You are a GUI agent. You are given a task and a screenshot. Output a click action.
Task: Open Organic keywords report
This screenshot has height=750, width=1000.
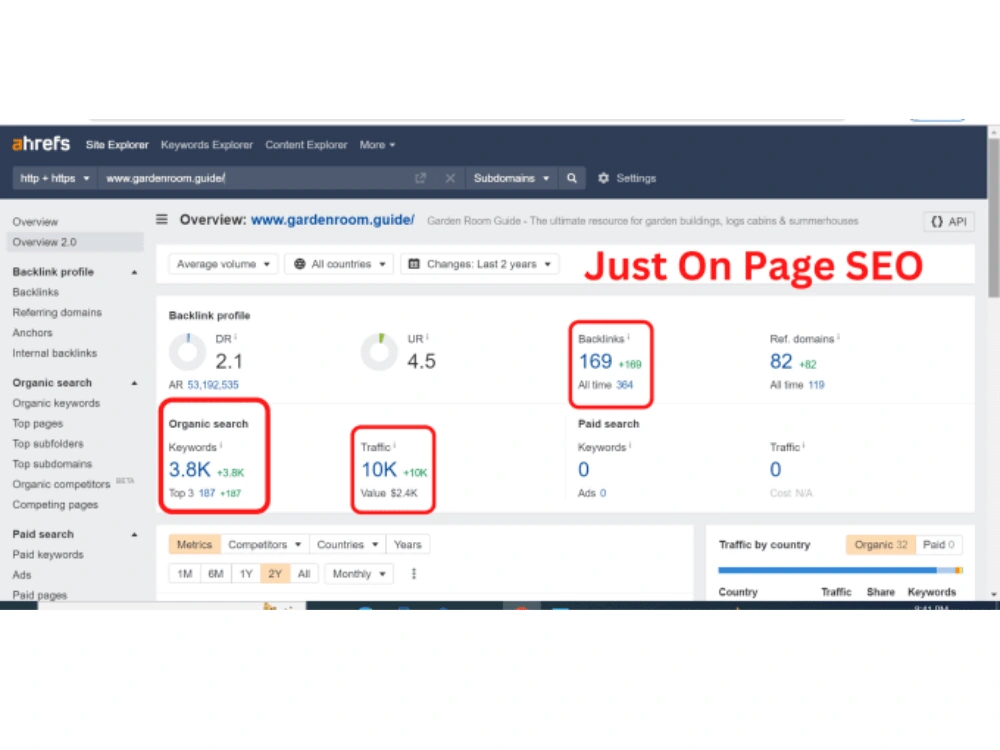click(56, 403)
